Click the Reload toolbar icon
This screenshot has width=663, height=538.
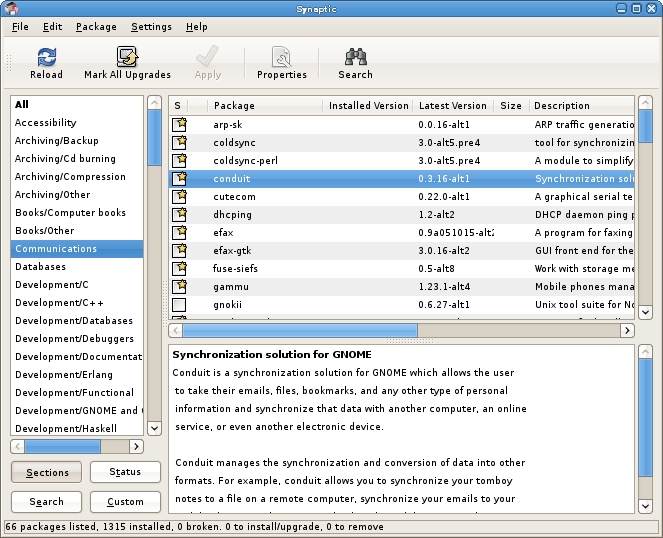click(46, 57)
